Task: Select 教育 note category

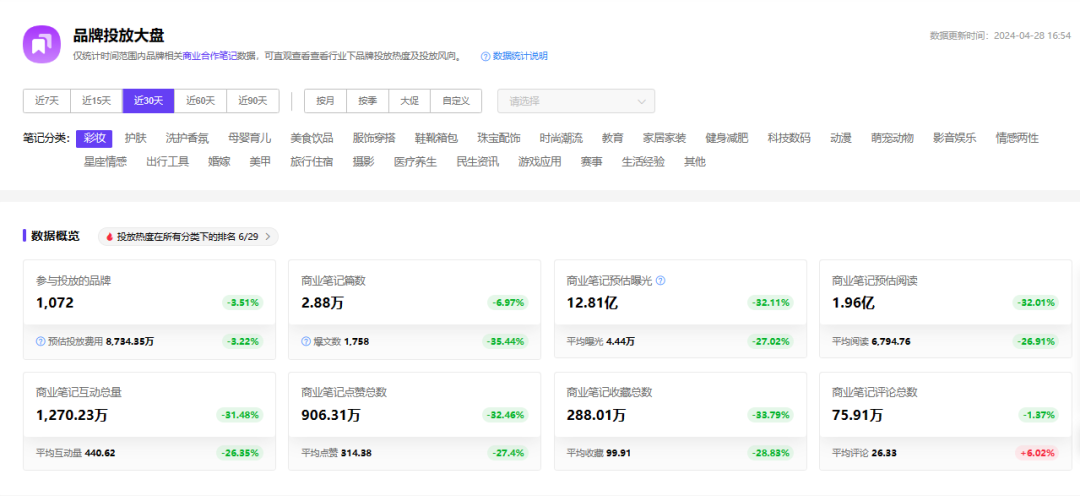Action: [x=612, y=138]
